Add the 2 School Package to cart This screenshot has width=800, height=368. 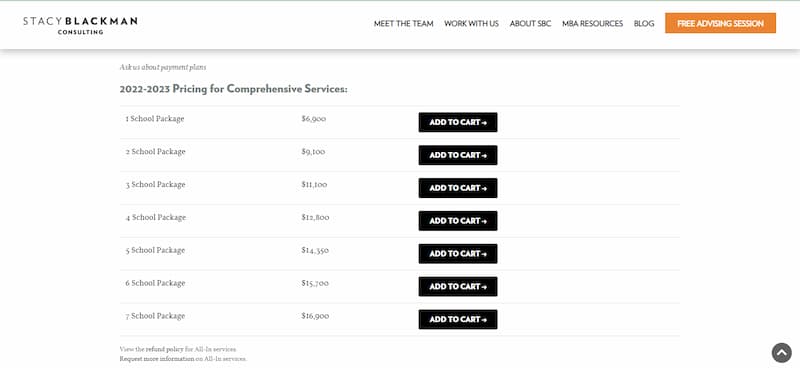click(x=458, y=155)
